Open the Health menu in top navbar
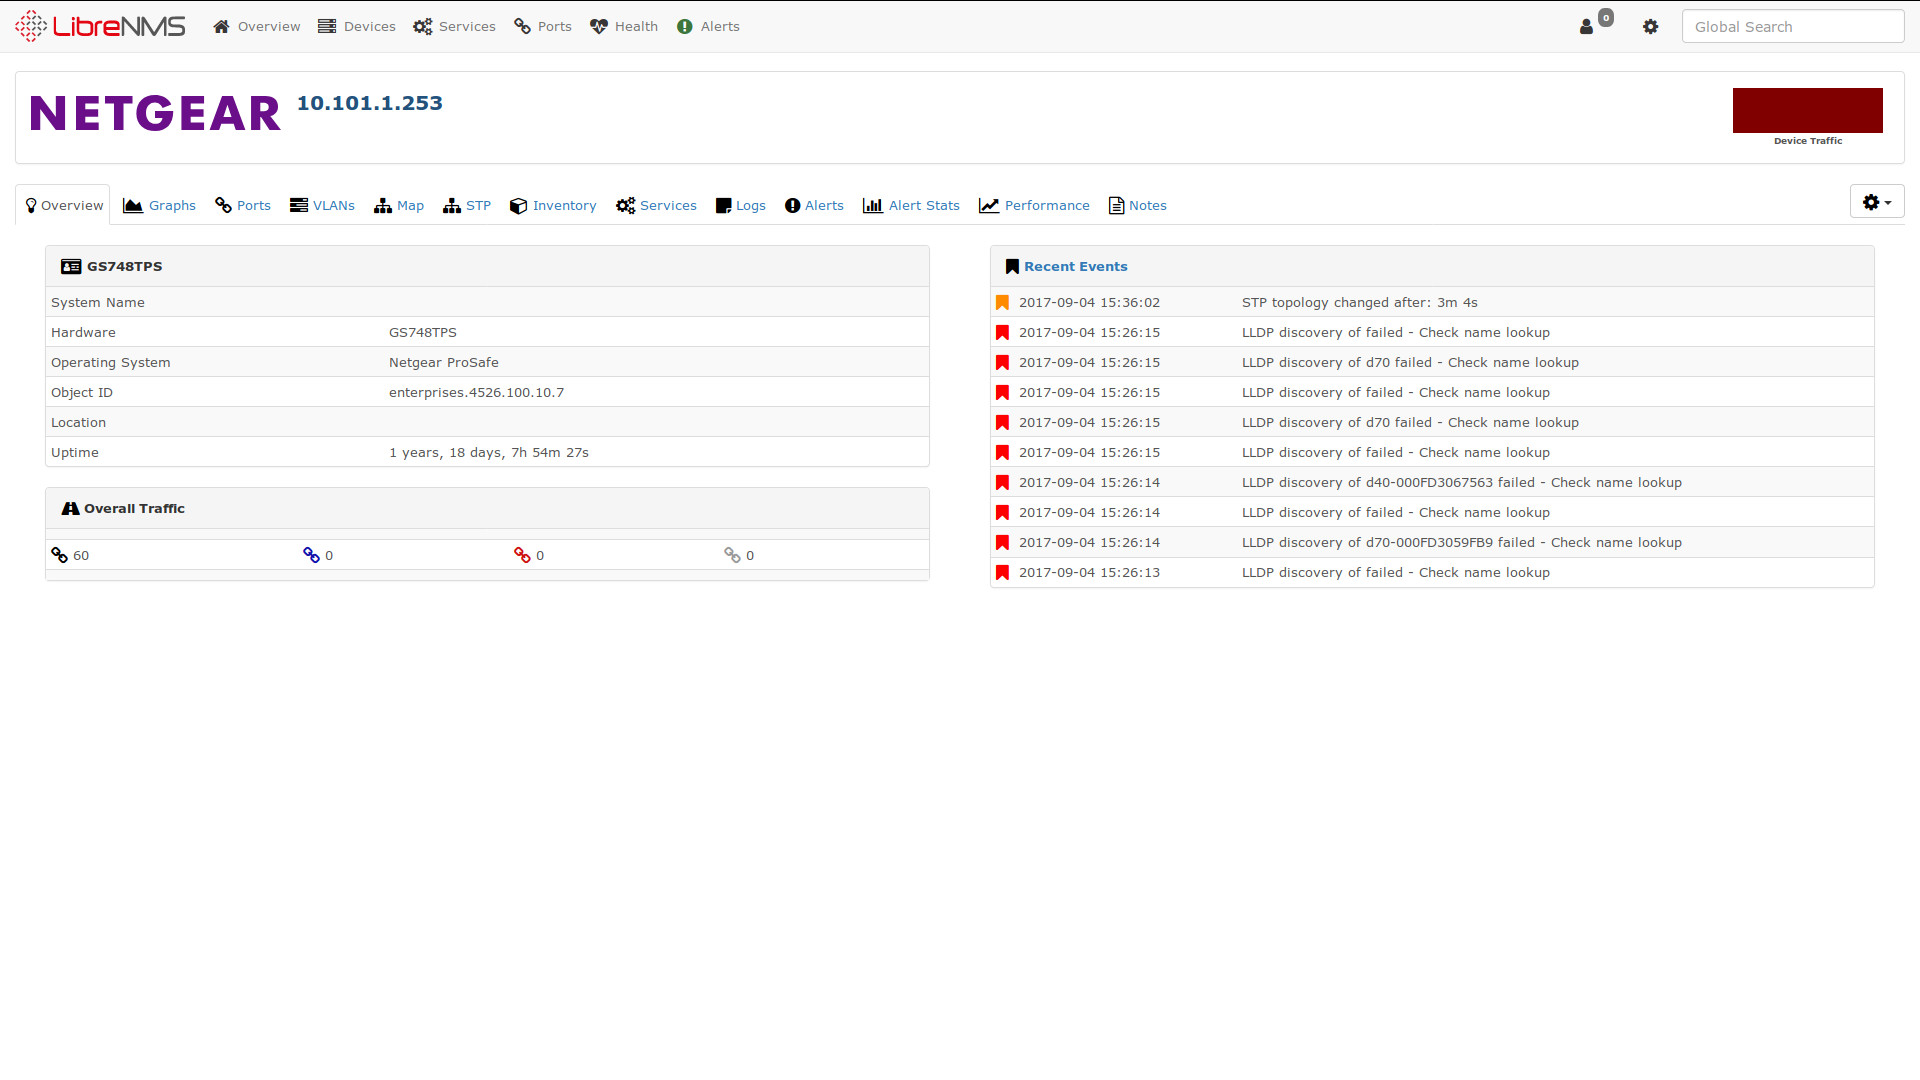This screenshot has width=1920, height=1080. (624, 27)
